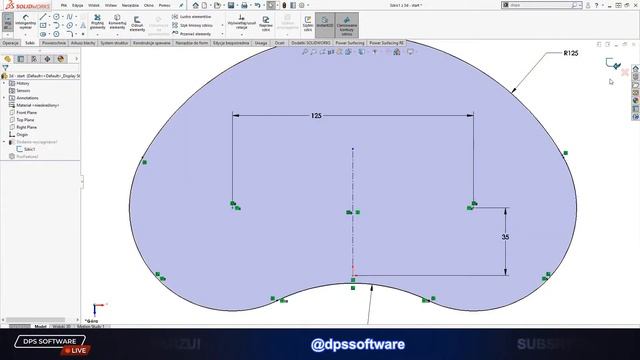Collapse the extrude feature node above Szkic1
This screenshot has height=360, width=640.
click(4, 142)
